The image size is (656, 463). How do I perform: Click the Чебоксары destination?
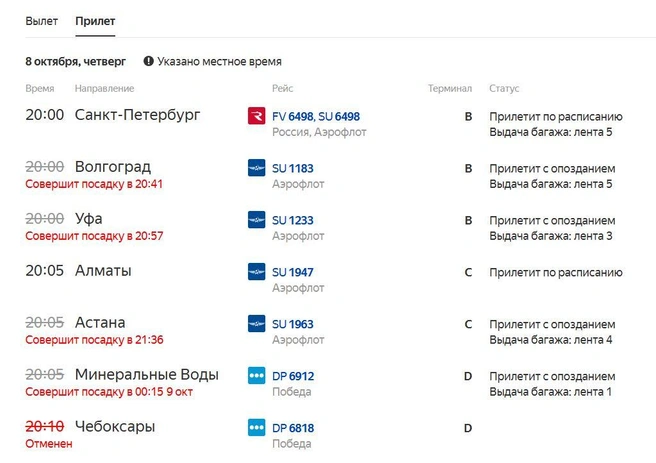tap(115, 426)
